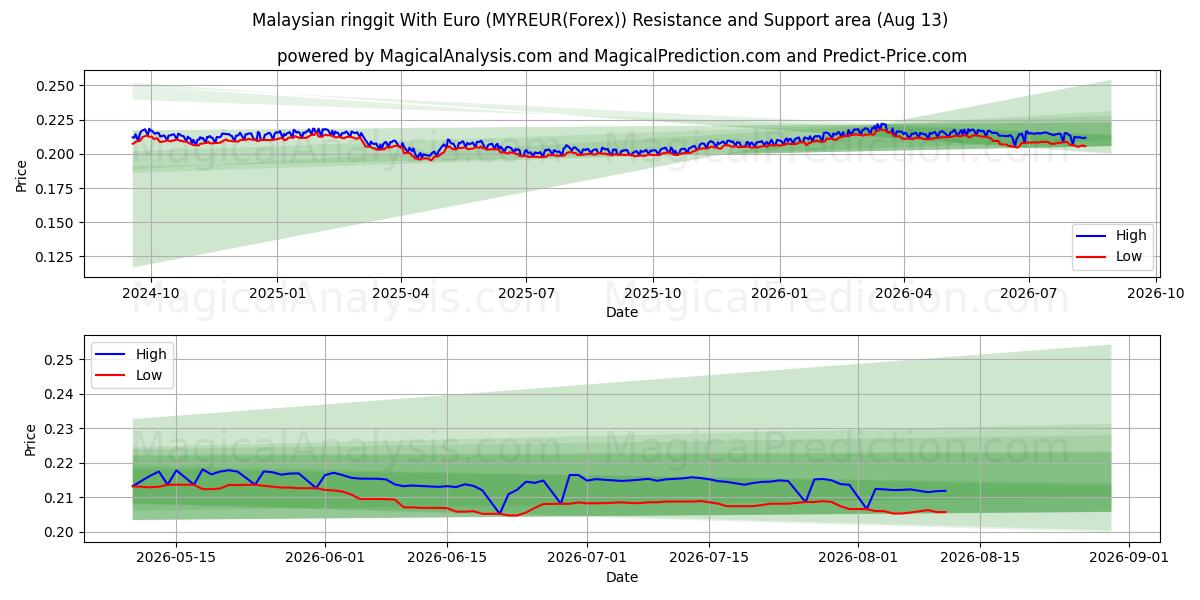Click the '0.200' price tick label
1200x600 pixels.
pos(56,154)
